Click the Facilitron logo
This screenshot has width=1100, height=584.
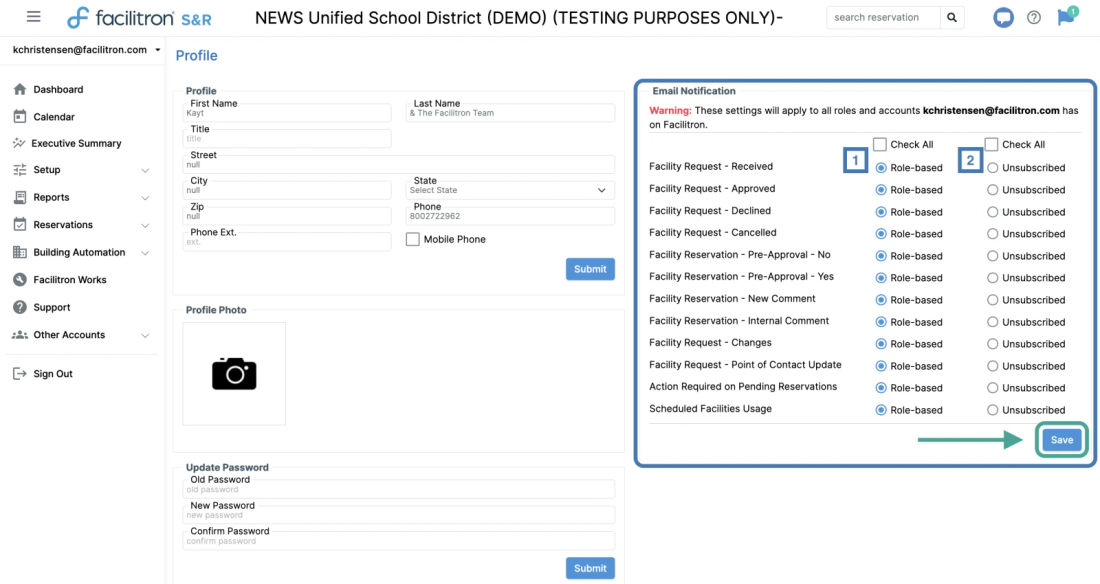(x=139, y=18)
